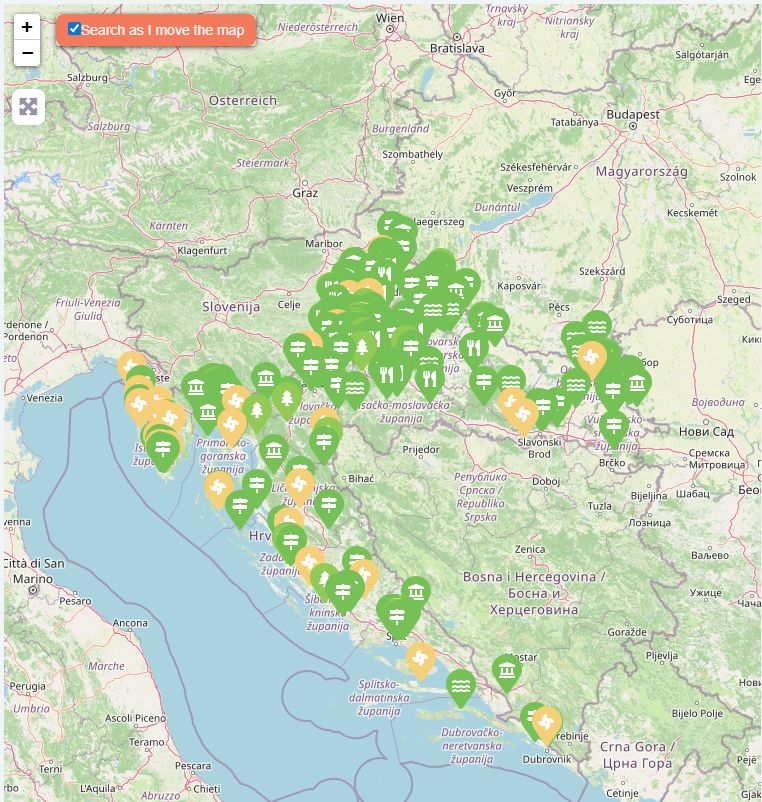The width and height of the screenshot is (762, 802).
Task: Open museum marker right of Primorsko-goranska label
Action: 274,453
